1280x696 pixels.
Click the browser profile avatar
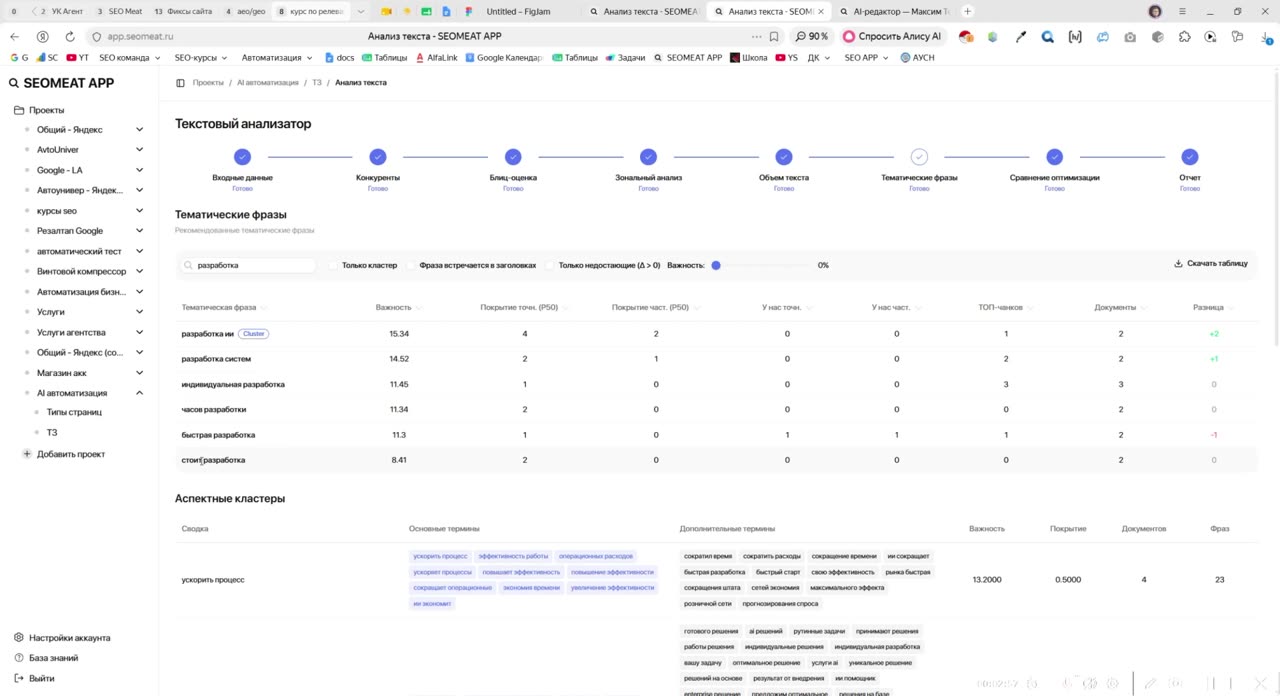(x=1155, y=11)
